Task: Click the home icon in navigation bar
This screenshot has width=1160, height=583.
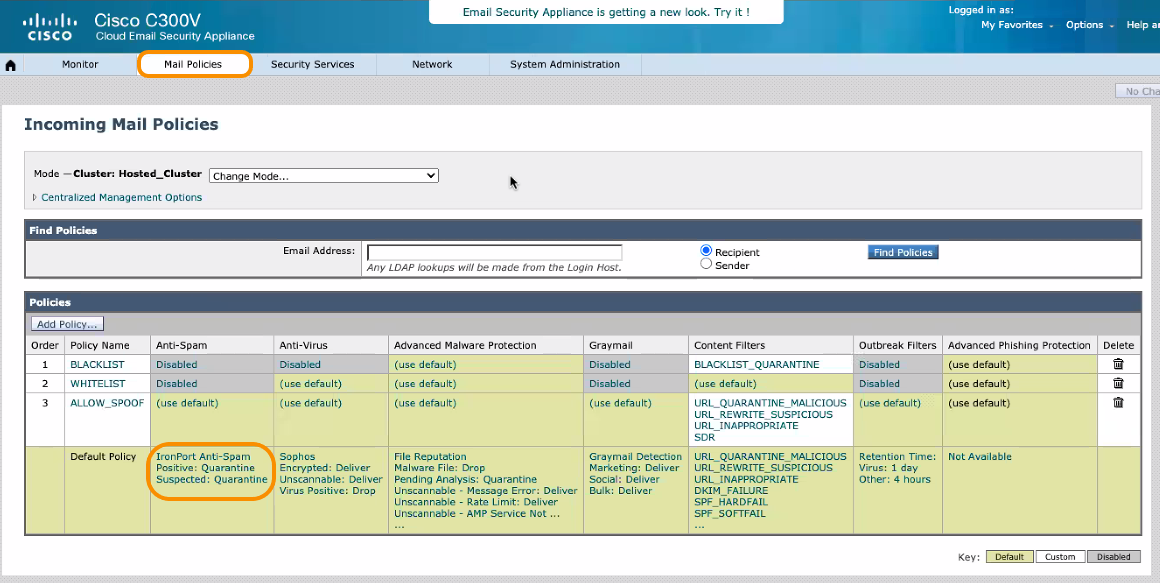Action: 11,65
